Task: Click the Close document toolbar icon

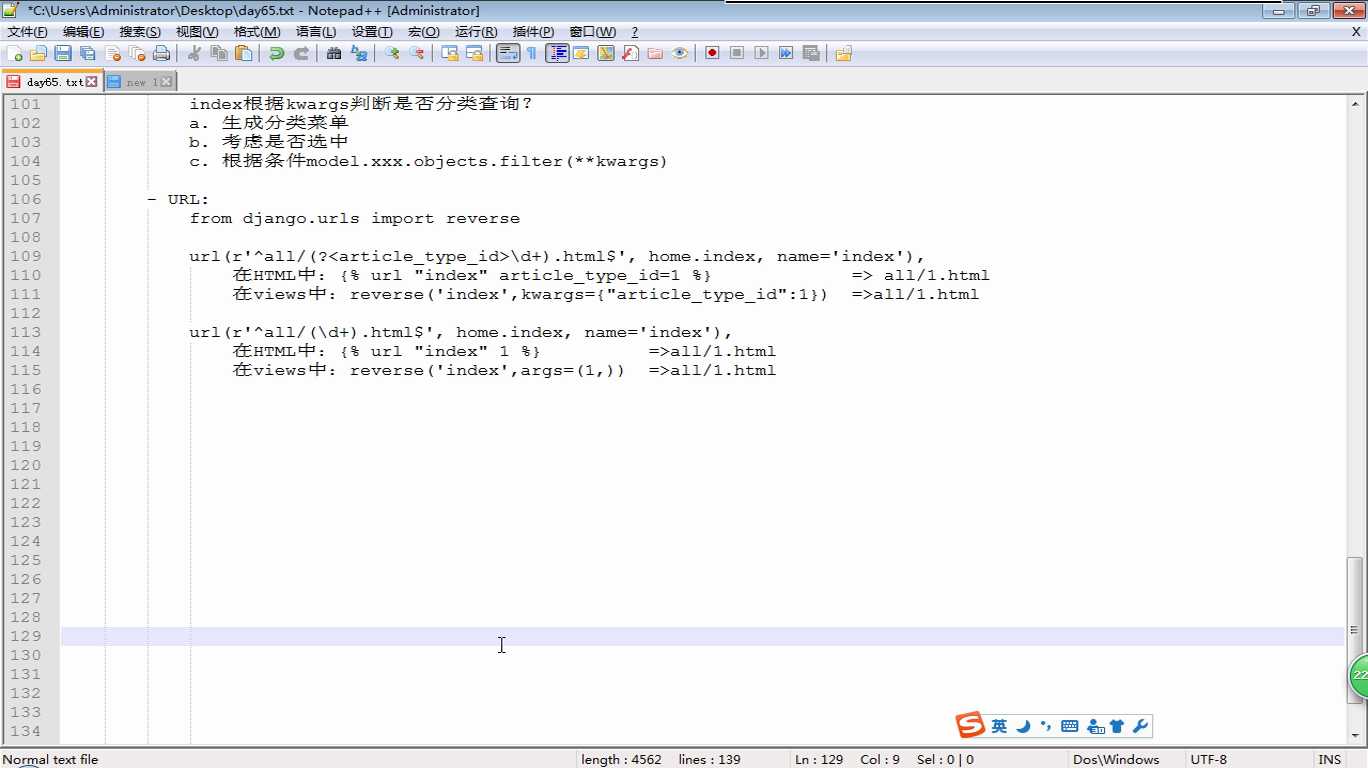Action: 113,53
